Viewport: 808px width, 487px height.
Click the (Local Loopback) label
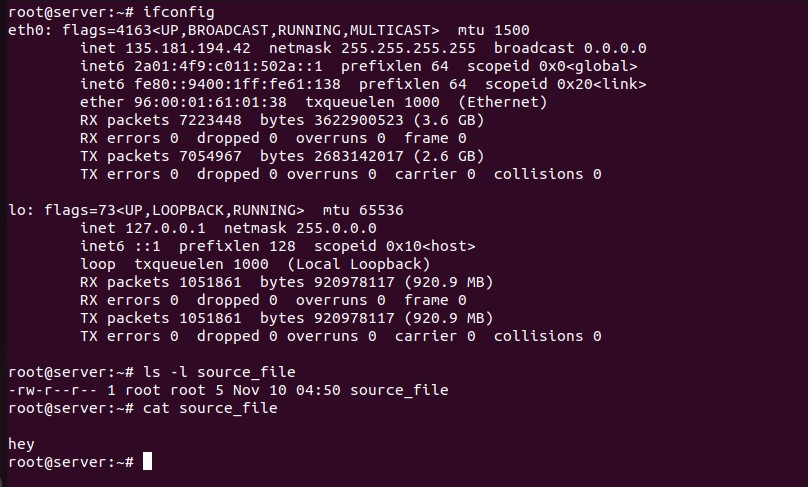click(359, 264)
